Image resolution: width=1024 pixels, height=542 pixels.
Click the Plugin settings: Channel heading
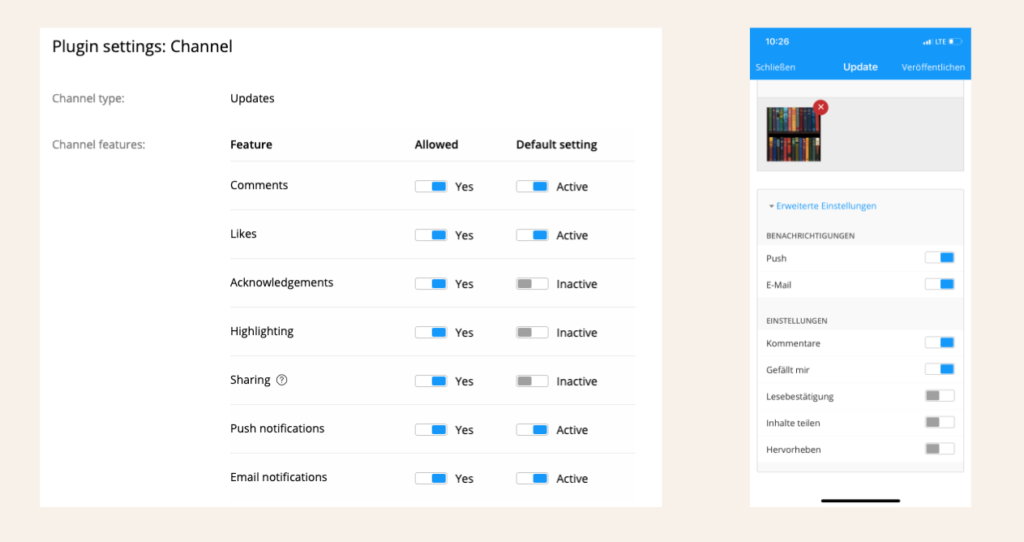(x=142, y=46)
